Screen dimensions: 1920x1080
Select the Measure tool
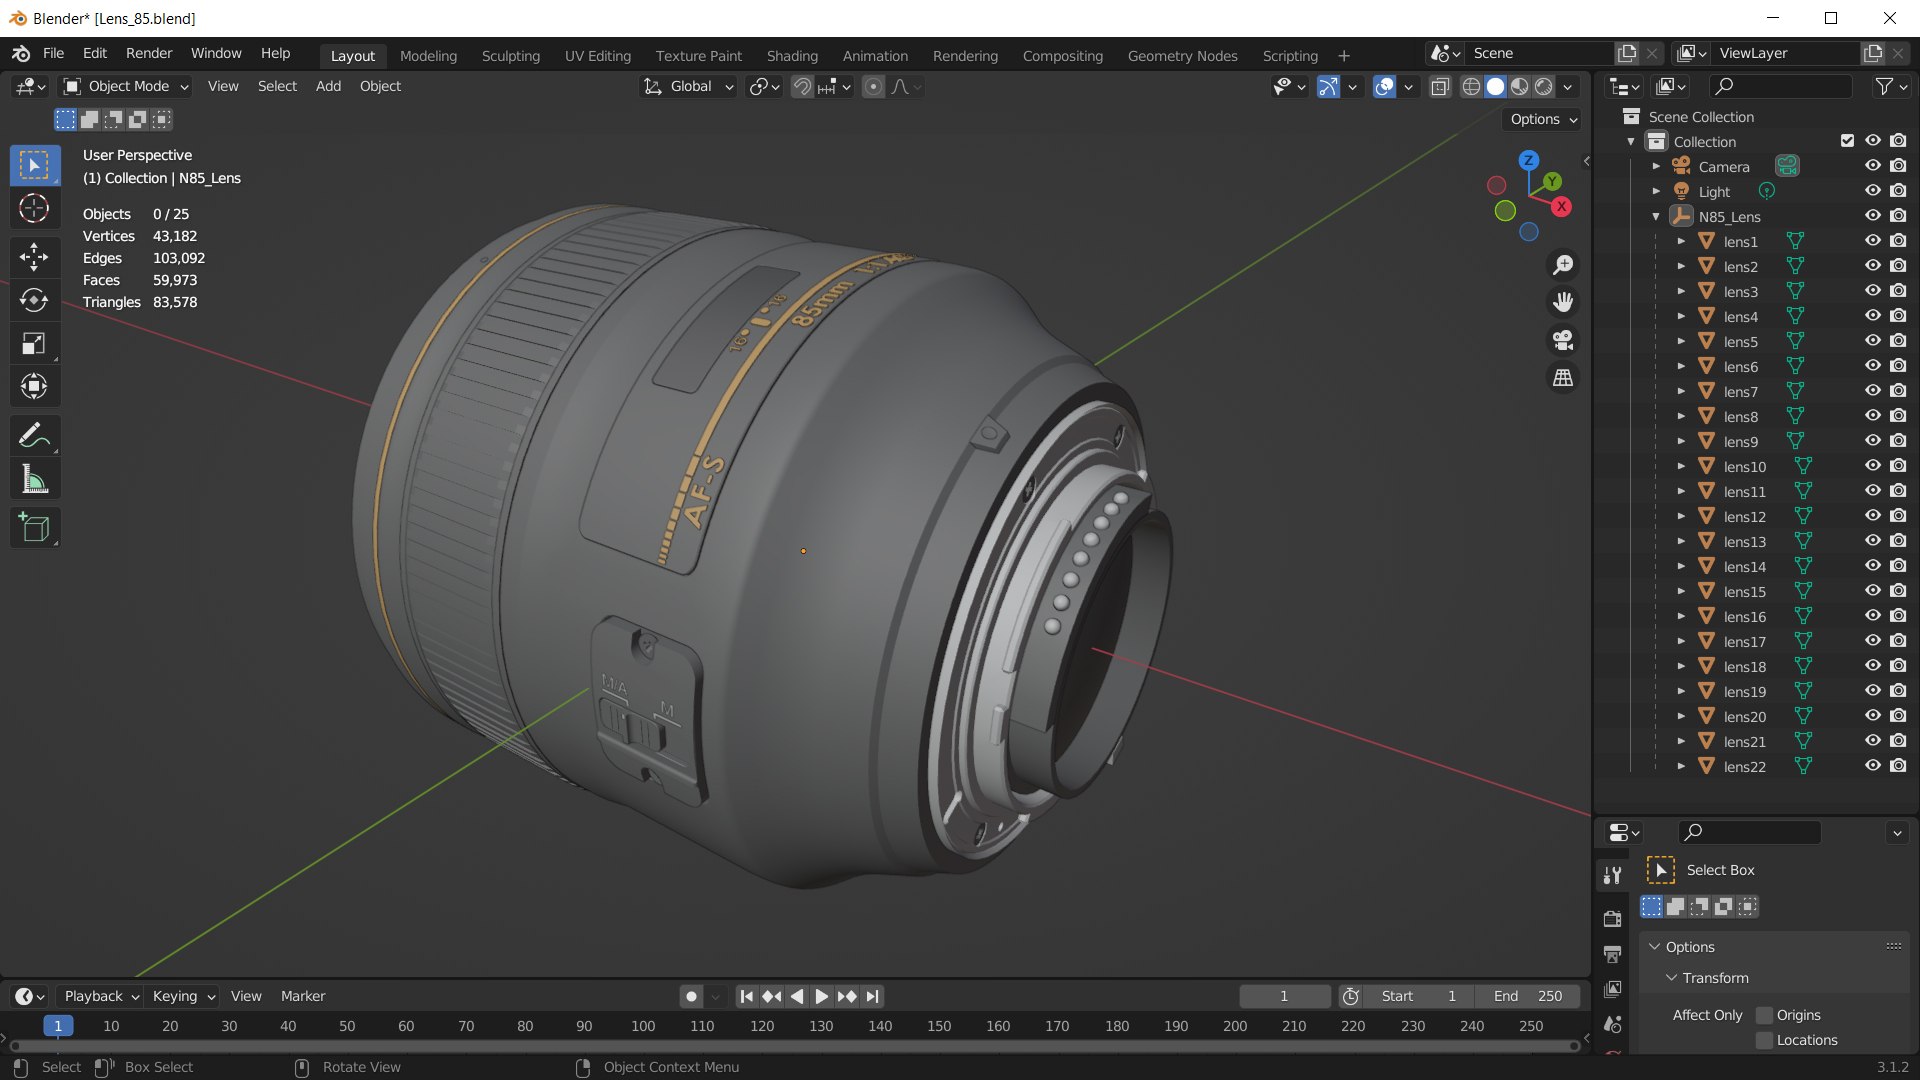[x=34, y=479]
